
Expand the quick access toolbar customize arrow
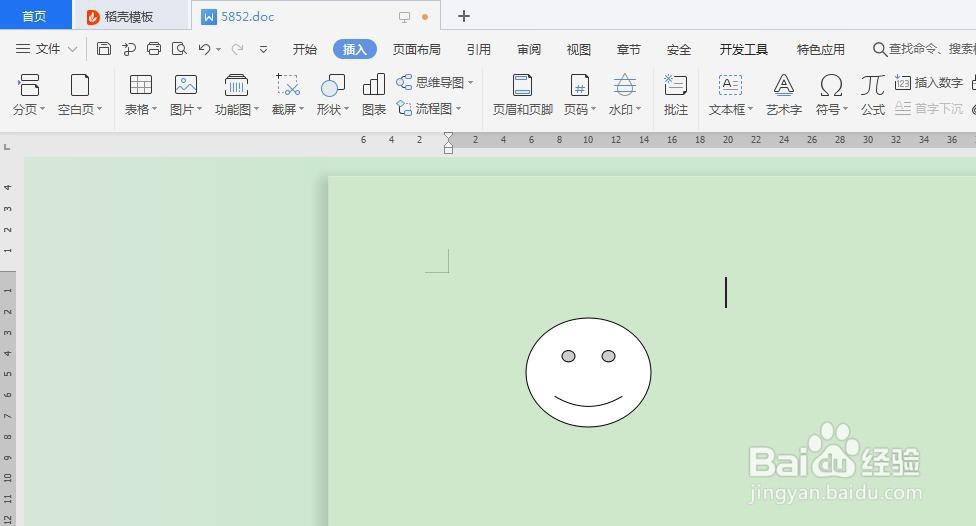coord(263,49)
